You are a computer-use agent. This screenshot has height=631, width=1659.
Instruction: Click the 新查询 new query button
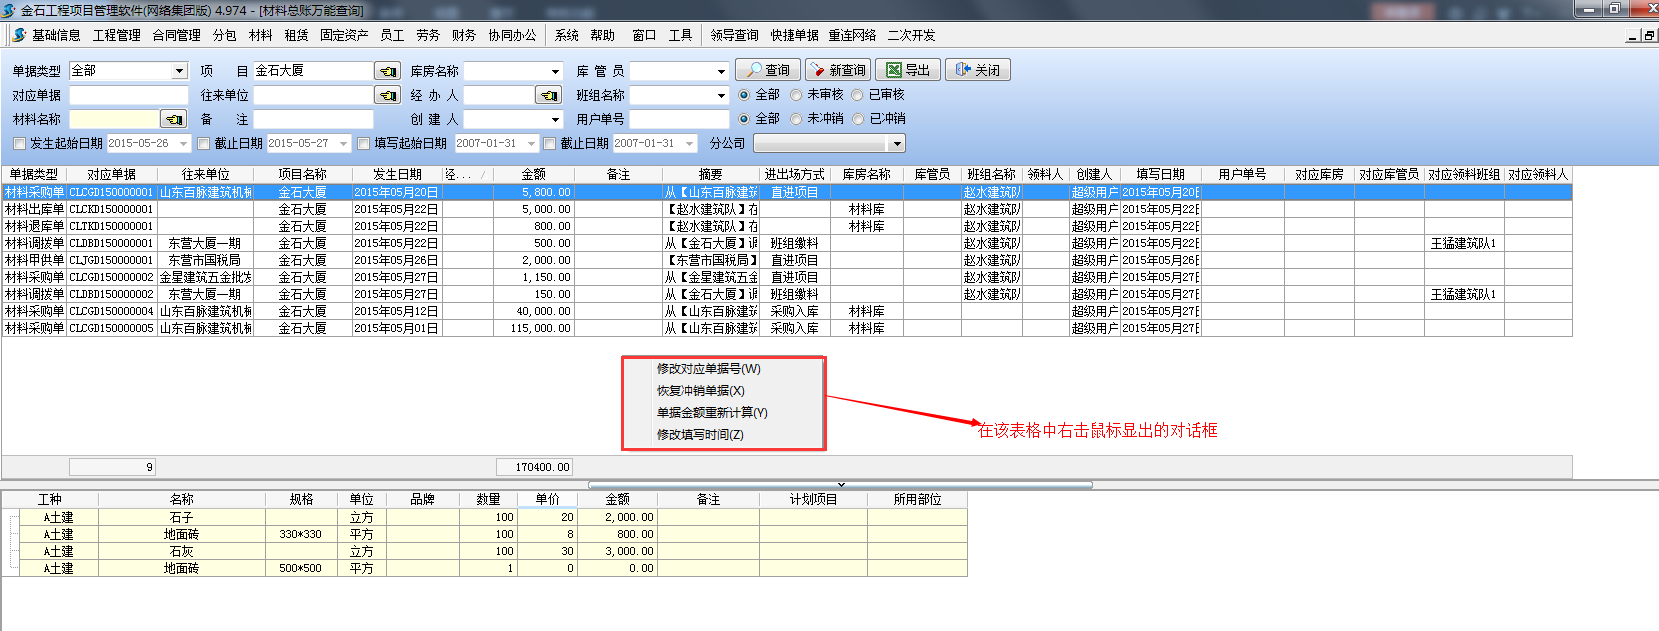pyautogui.click(x=837, y=70)
